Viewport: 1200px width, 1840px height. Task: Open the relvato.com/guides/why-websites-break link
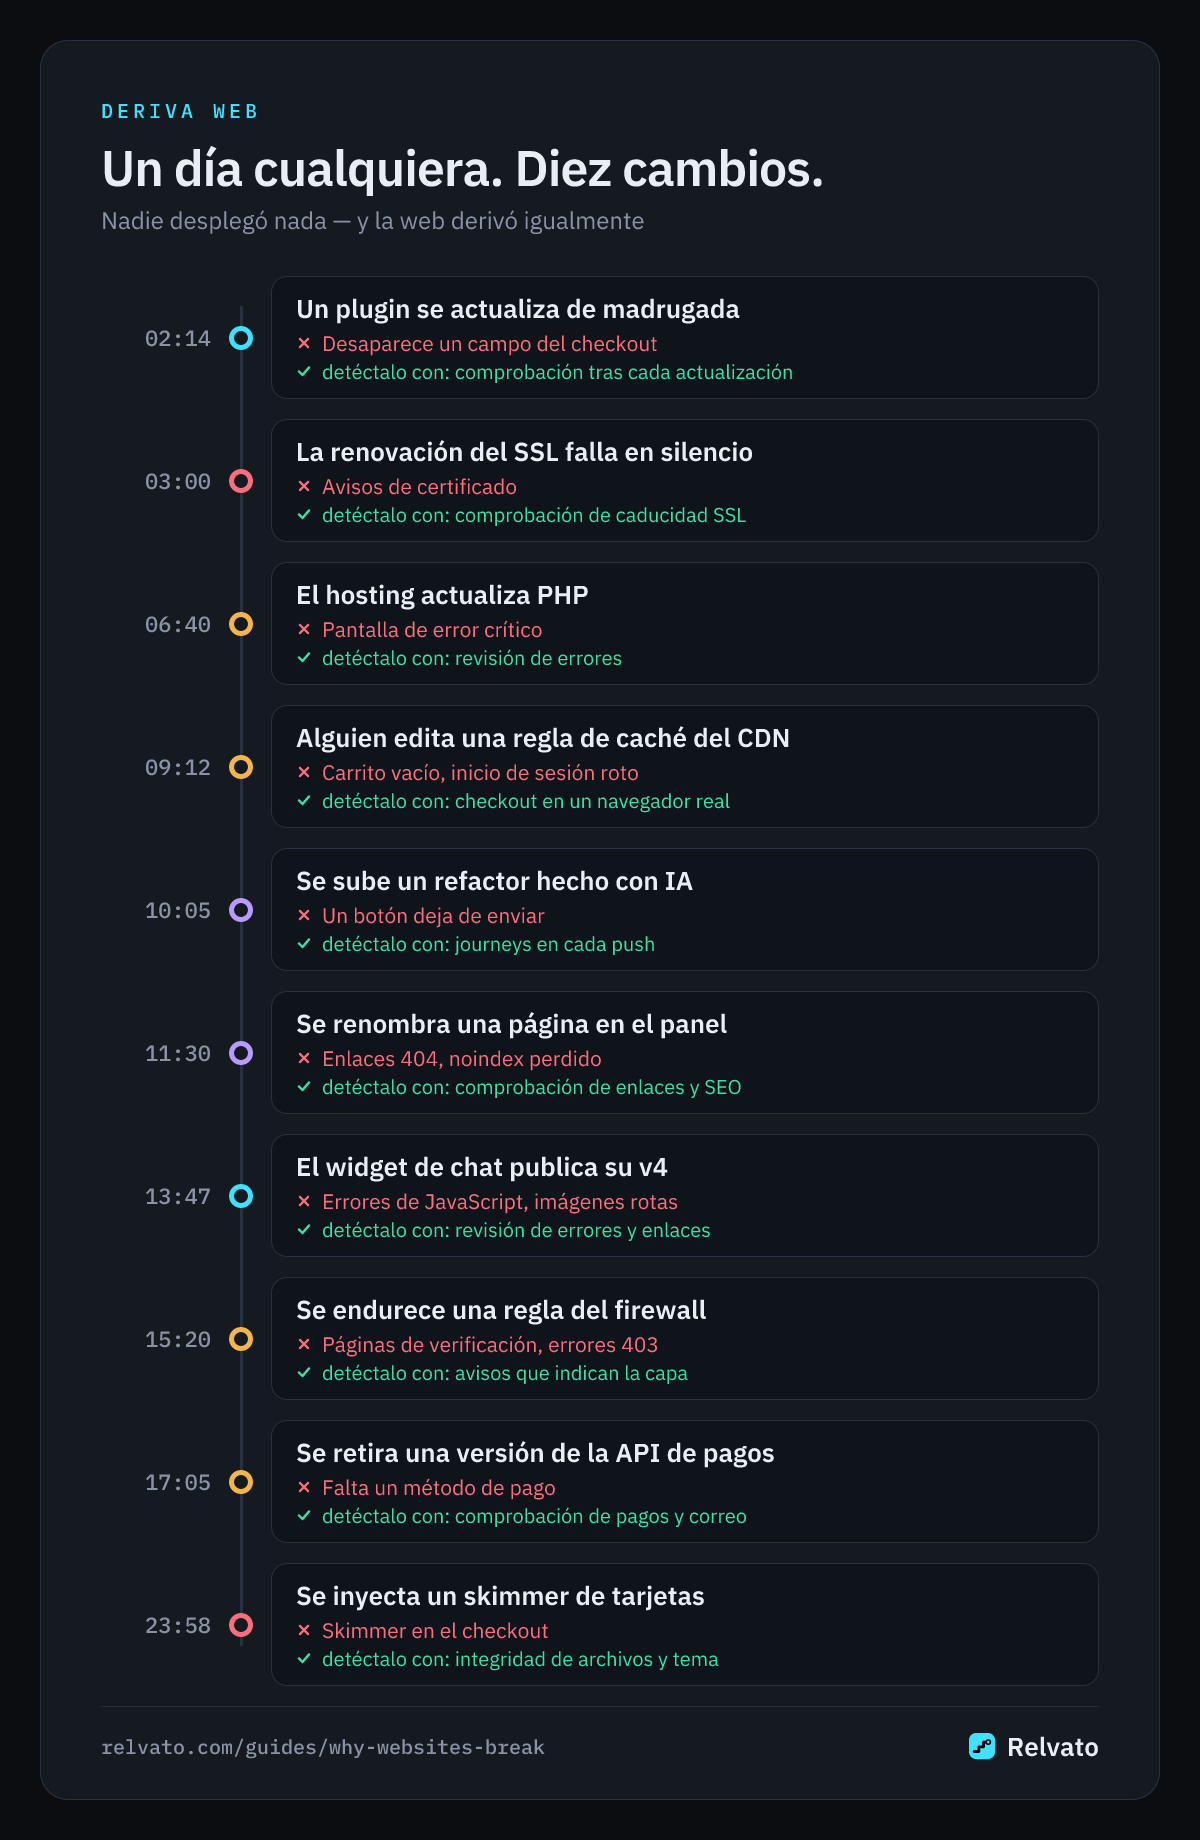click(323, 1747)
